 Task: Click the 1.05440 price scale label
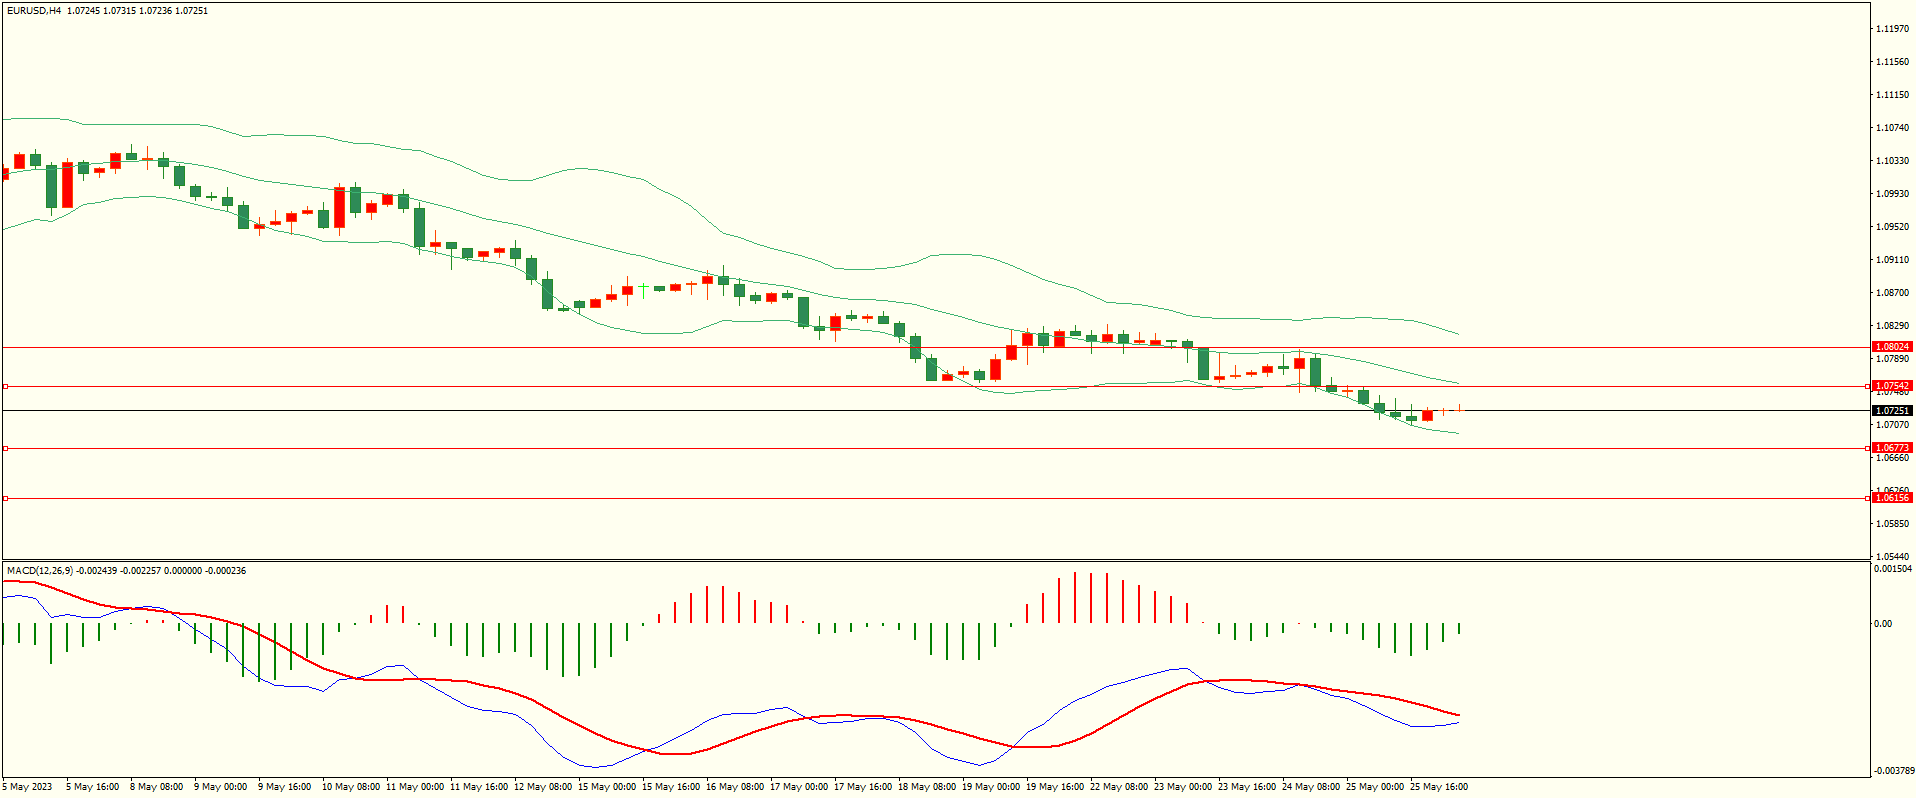1892,557
